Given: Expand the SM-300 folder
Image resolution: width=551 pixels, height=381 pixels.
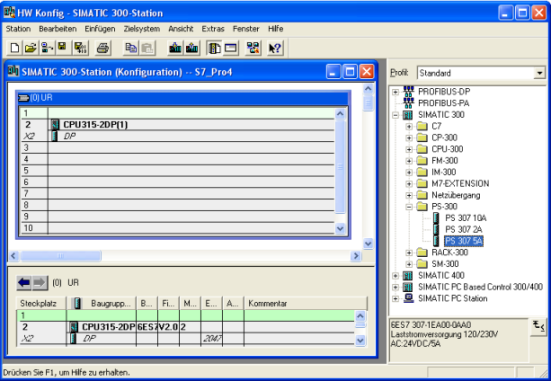Looking at the screenshot, I should (409, 264).
